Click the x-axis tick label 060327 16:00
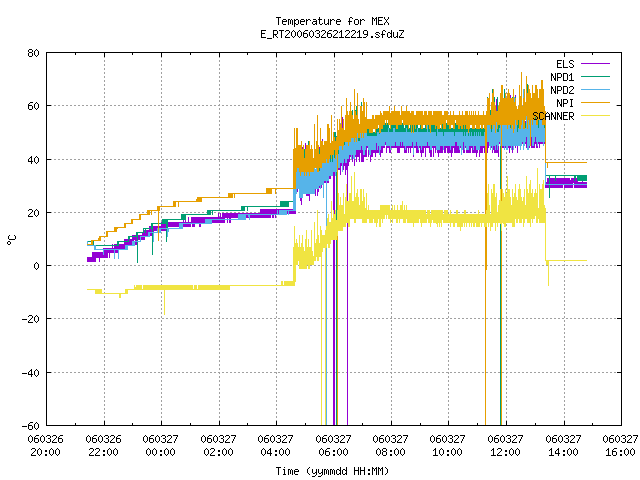Viewport: 640px width, 480px height. click(620, 446)
